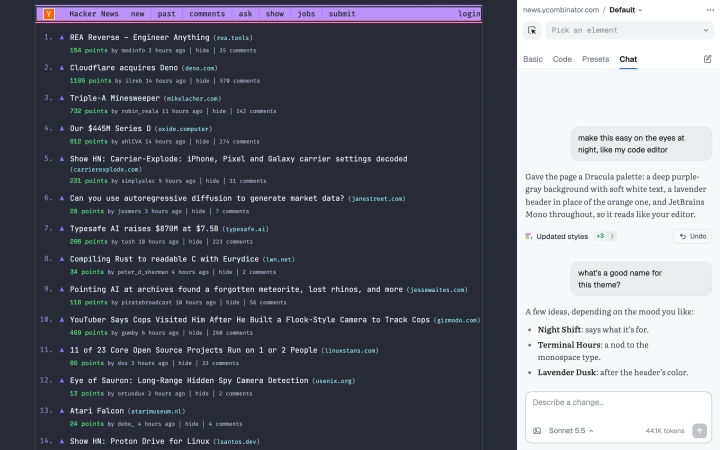Hide the Triple-A Minesweeper story
The width and height of the screenshot is (720, 450).
[x=219, y=111]
